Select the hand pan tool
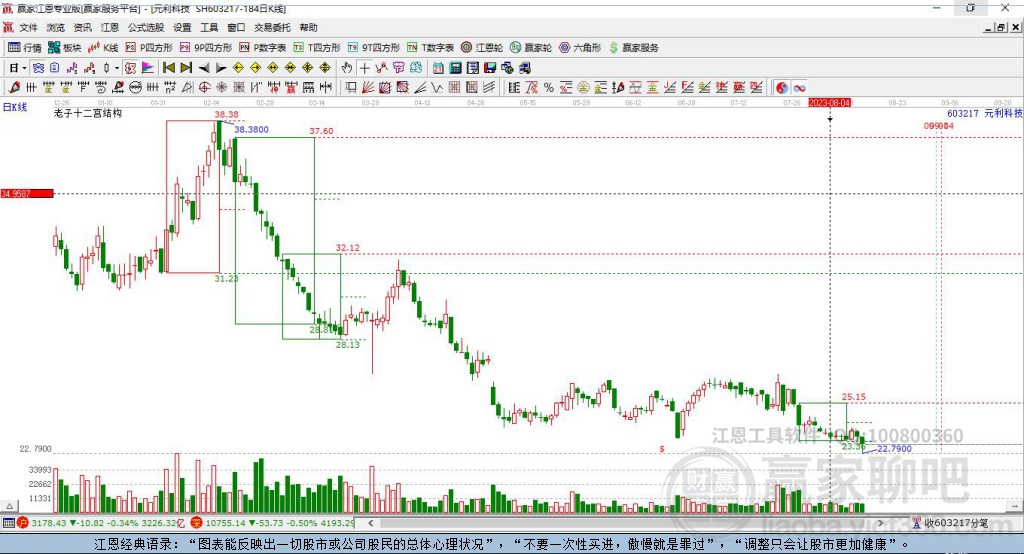This screenshot has width=1024, height=554. pos(347,68)
